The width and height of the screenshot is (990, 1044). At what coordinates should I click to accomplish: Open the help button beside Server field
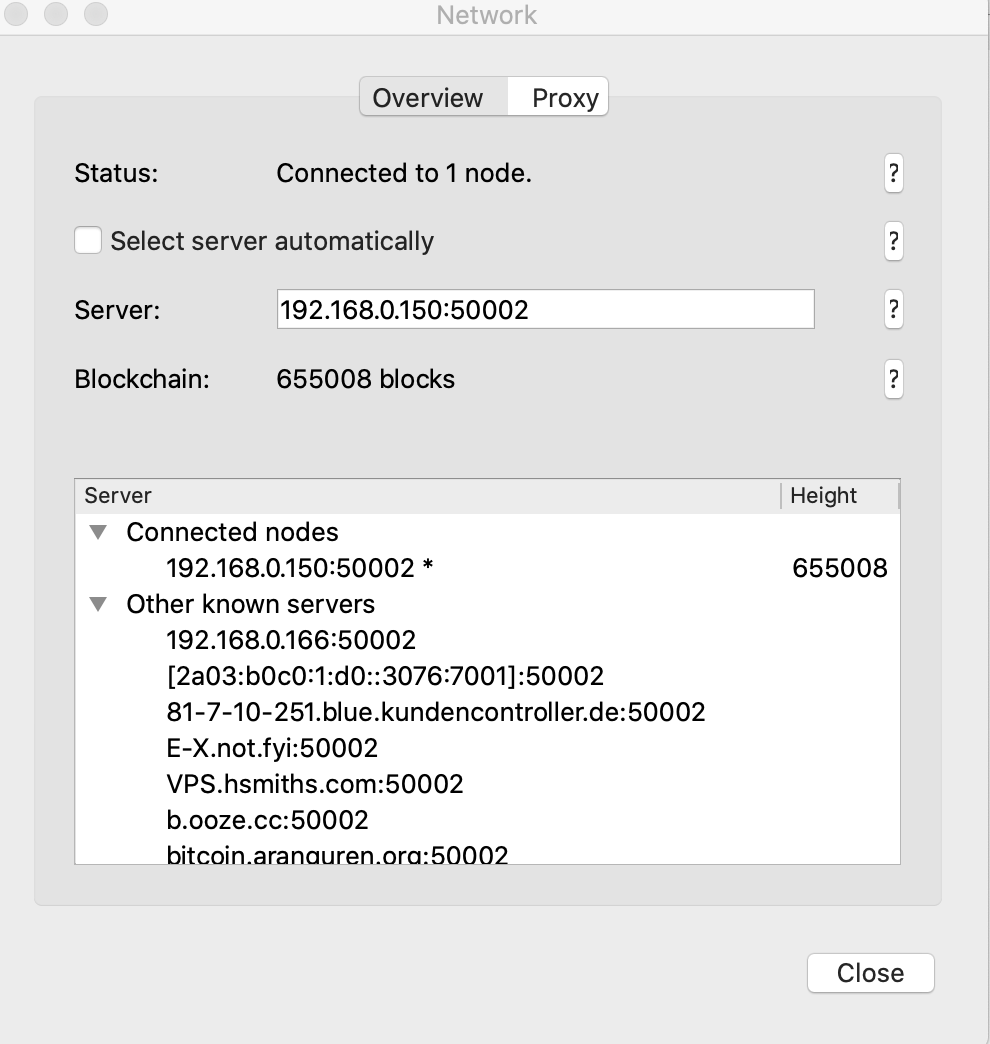(x=893, y=309)
